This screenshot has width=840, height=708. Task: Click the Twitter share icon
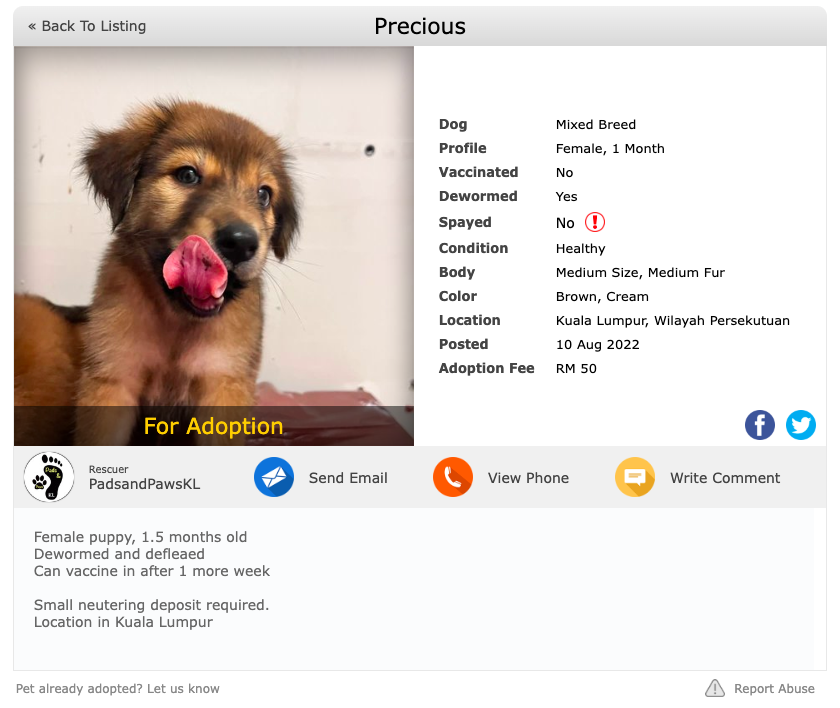(801, 425)
